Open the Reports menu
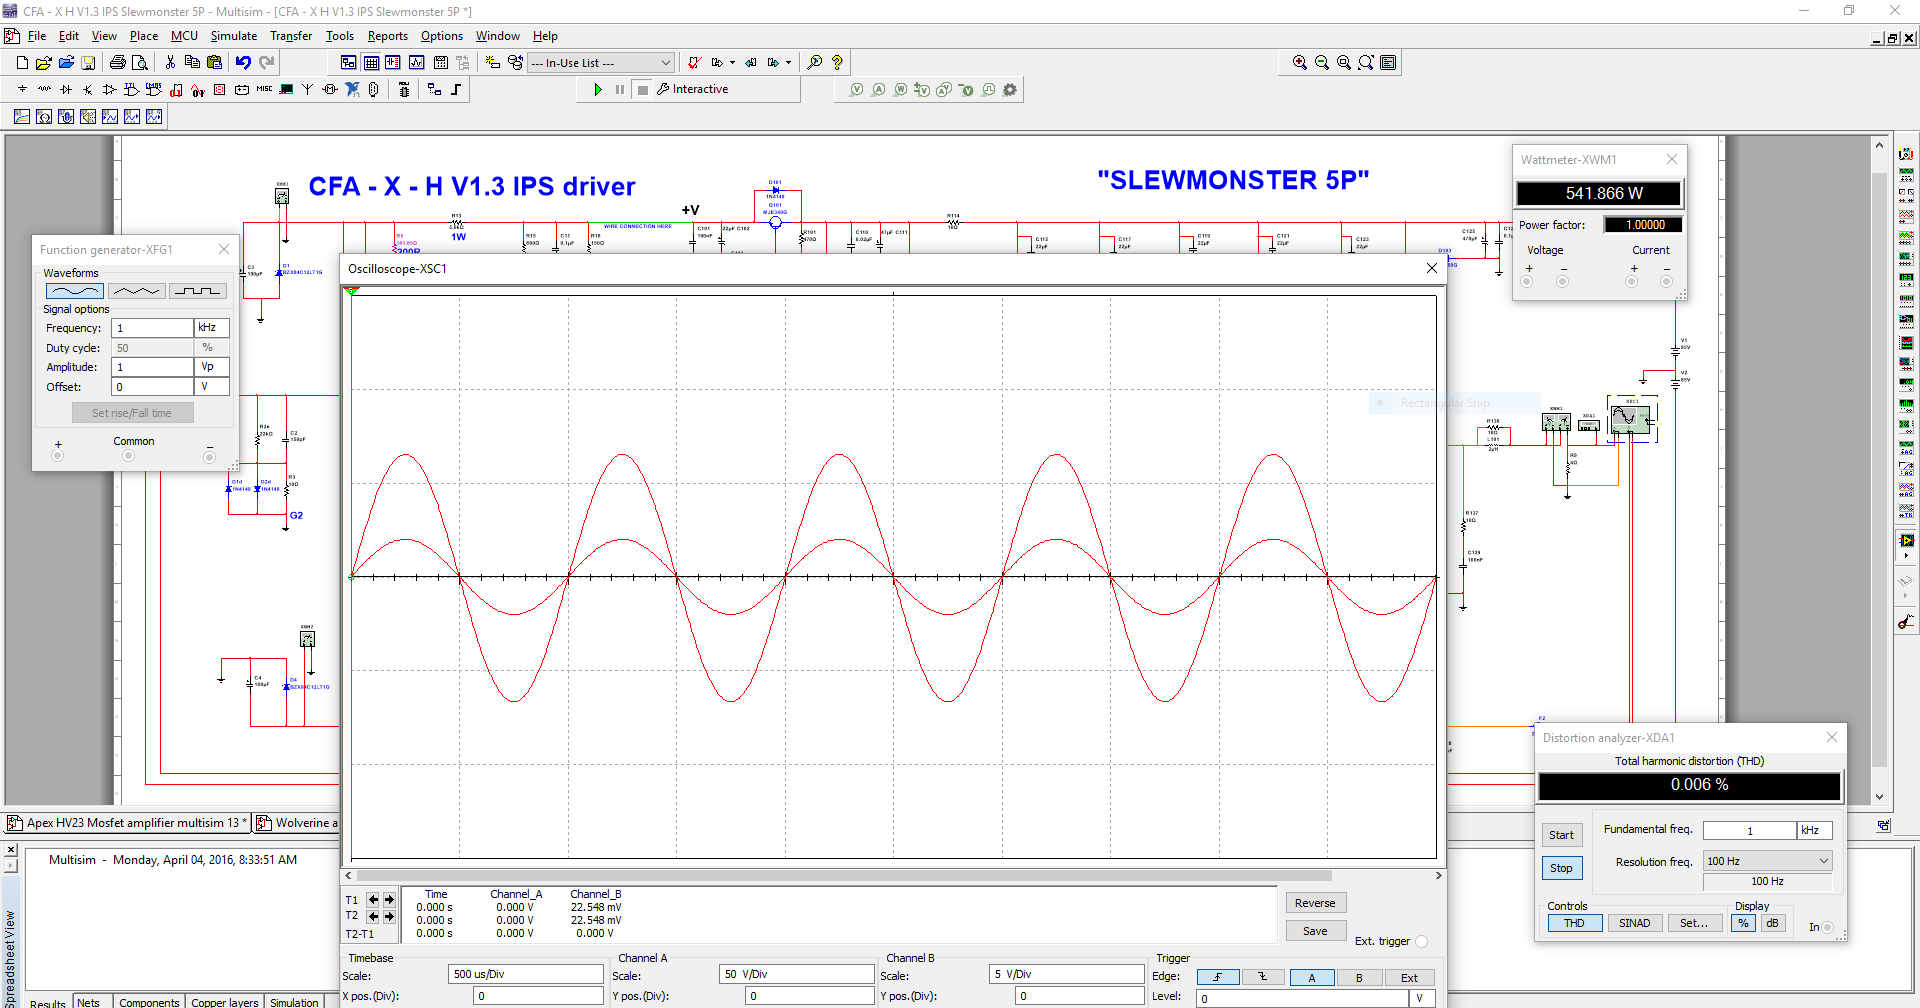 click(387, 36)
